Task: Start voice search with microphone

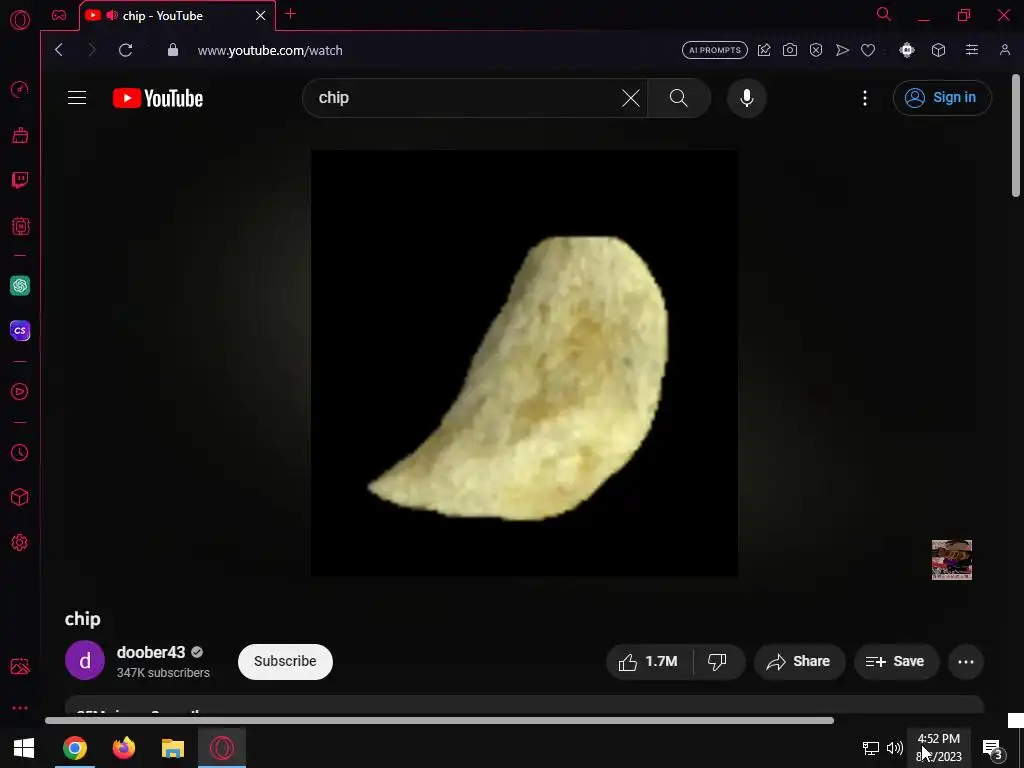Action: pos(746,98)
